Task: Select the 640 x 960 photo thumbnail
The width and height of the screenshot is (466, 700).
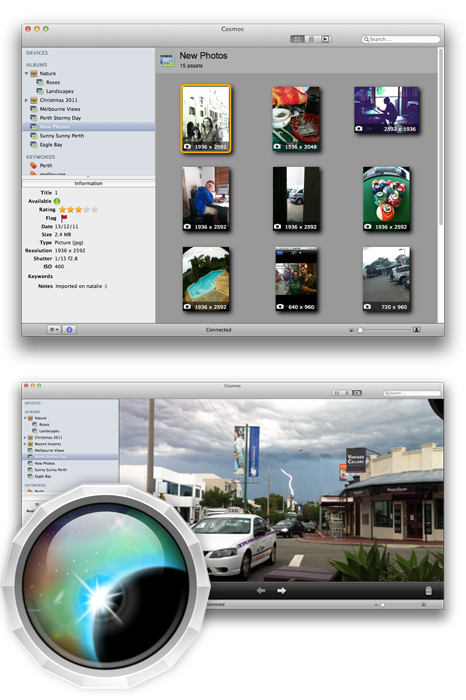Action: (296, 279)
